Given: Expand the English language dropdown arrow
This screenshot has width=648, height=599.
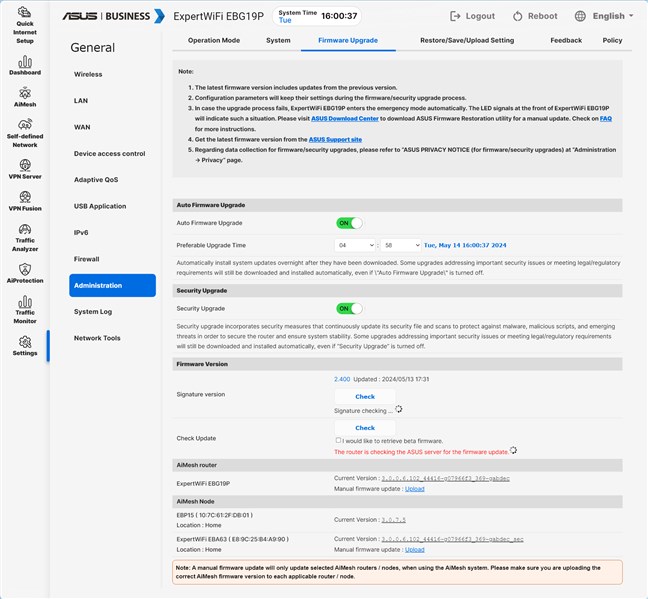Looking at the screenshot, I should (631, 16).
